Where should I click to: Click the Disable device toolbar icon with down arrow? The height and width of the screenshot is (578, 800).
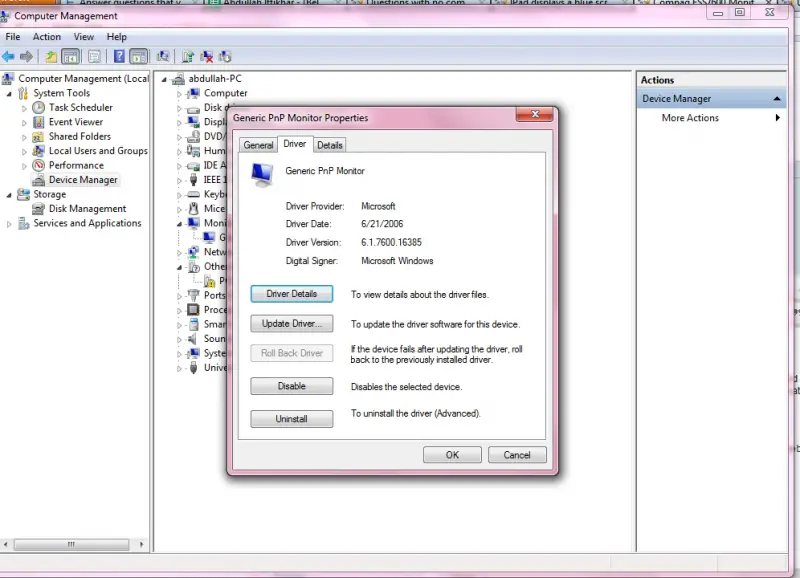[225, 57]
